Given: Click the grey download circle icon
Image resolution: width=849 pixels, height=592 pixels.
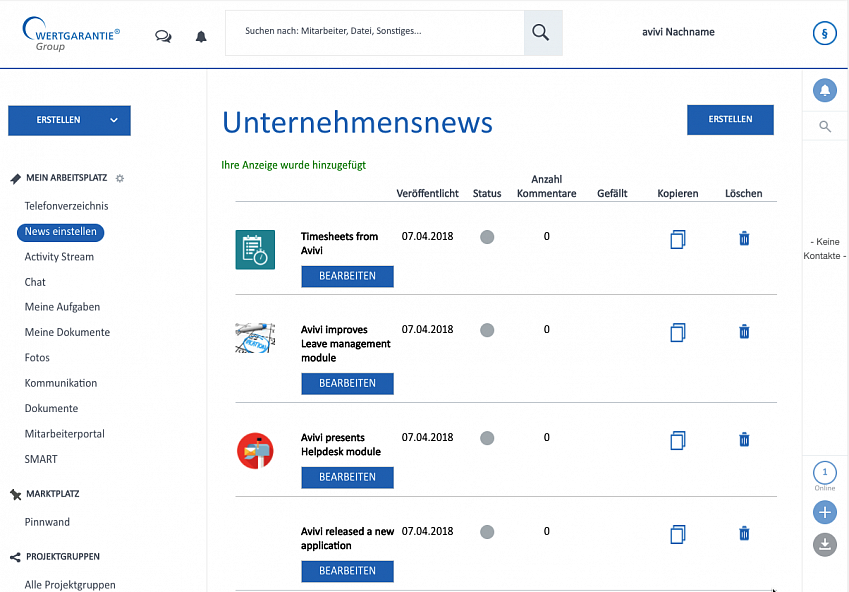Looking at the screenshot, I should tap(825, 544).
